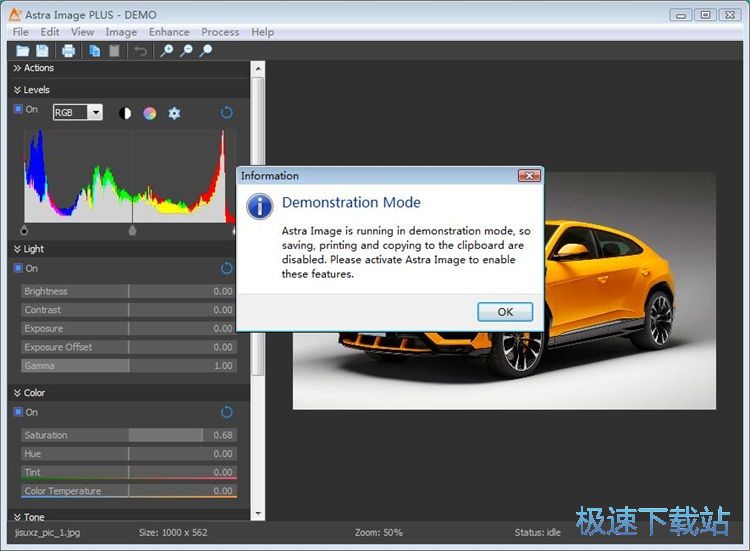Open the Help menu
The width and height of the screenshot is (750, 551).
263,32
